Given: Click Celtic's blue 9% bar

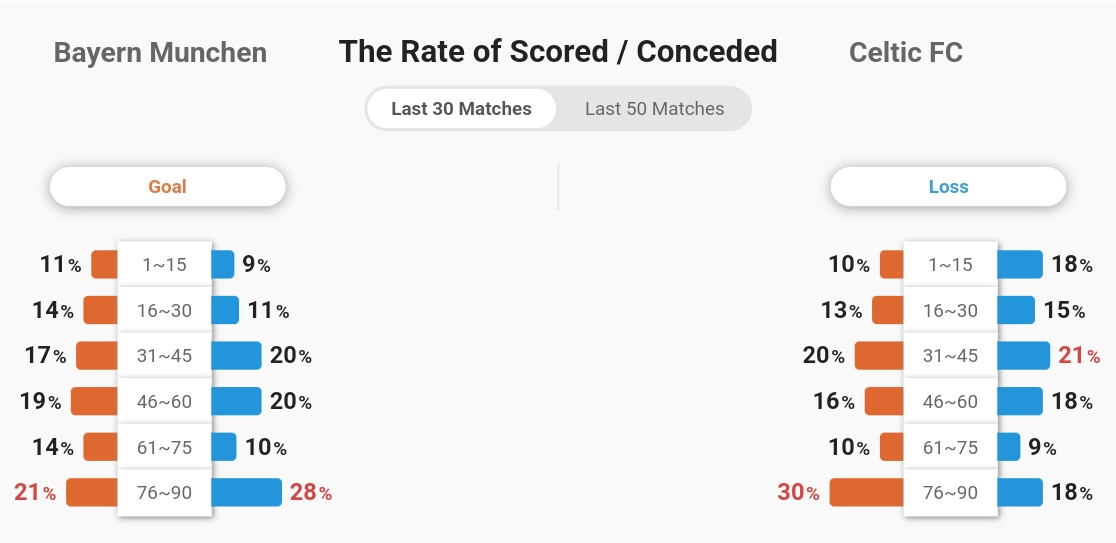Looking at the screenshot, I should pyautogui.click(x=1009, y=447).
